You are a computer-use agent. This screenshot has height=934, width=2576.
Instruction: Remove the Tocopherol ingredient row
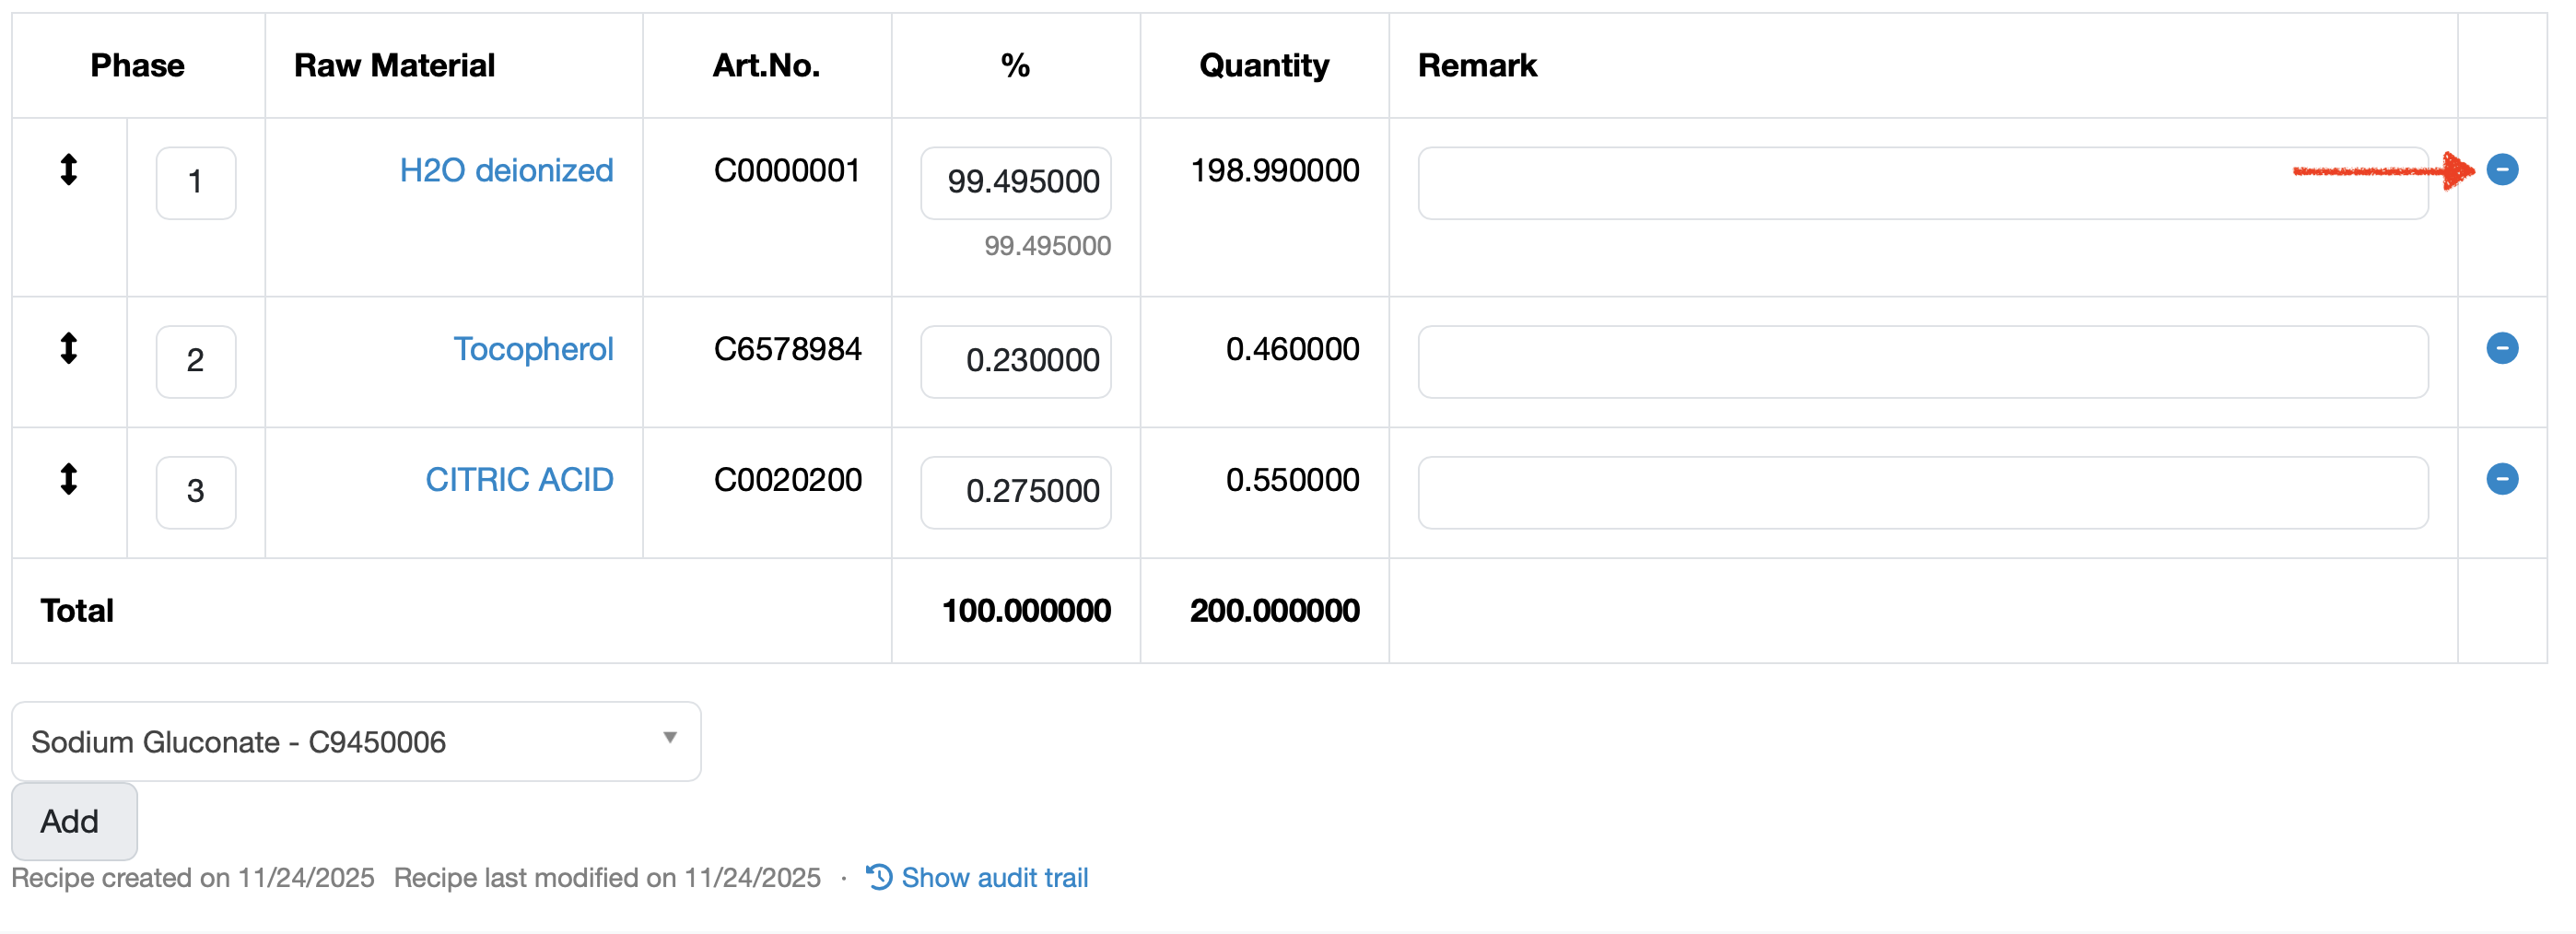tap(2501, 348)
